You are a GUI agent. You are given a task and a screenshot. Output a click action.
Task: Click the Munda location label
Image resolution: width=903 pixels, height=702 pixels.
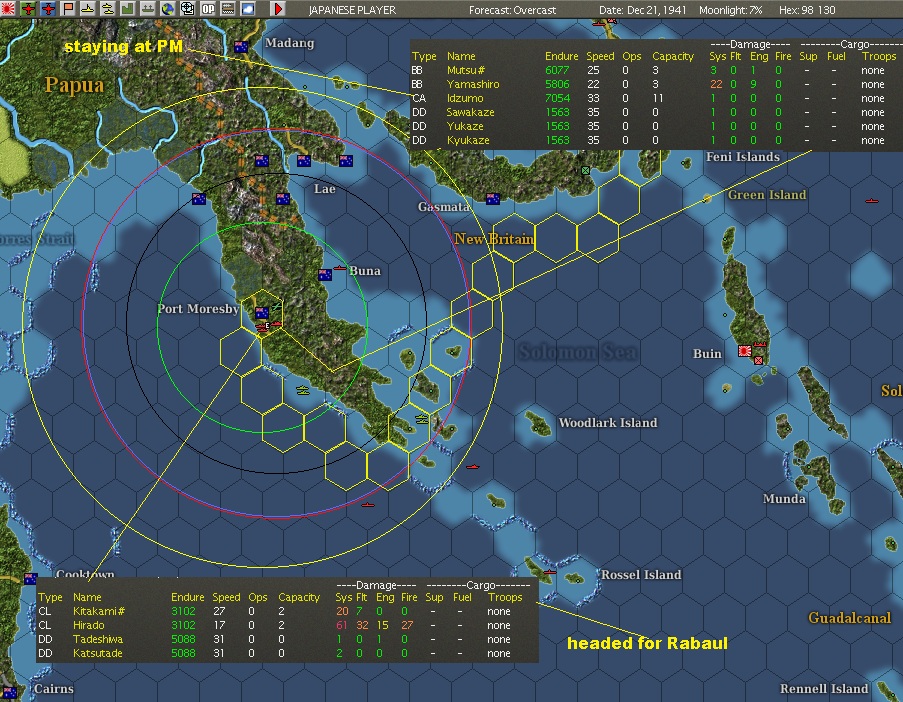click(783, 499)
